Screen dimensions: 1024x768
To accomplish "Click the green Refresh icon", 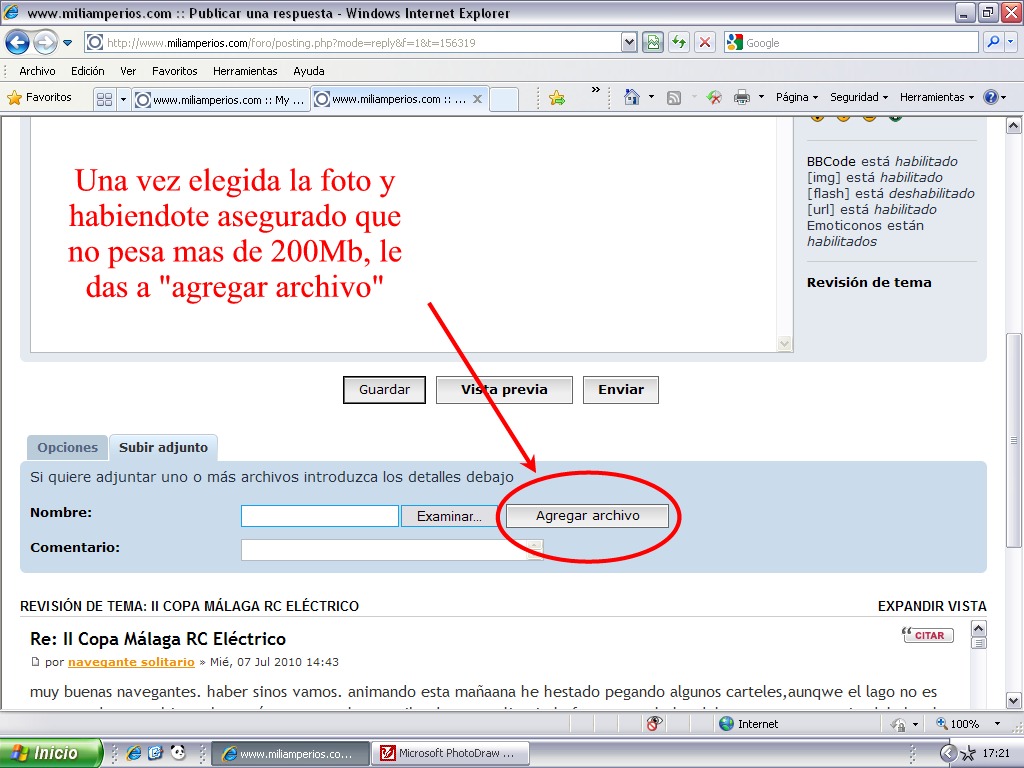I will [679, 43].
